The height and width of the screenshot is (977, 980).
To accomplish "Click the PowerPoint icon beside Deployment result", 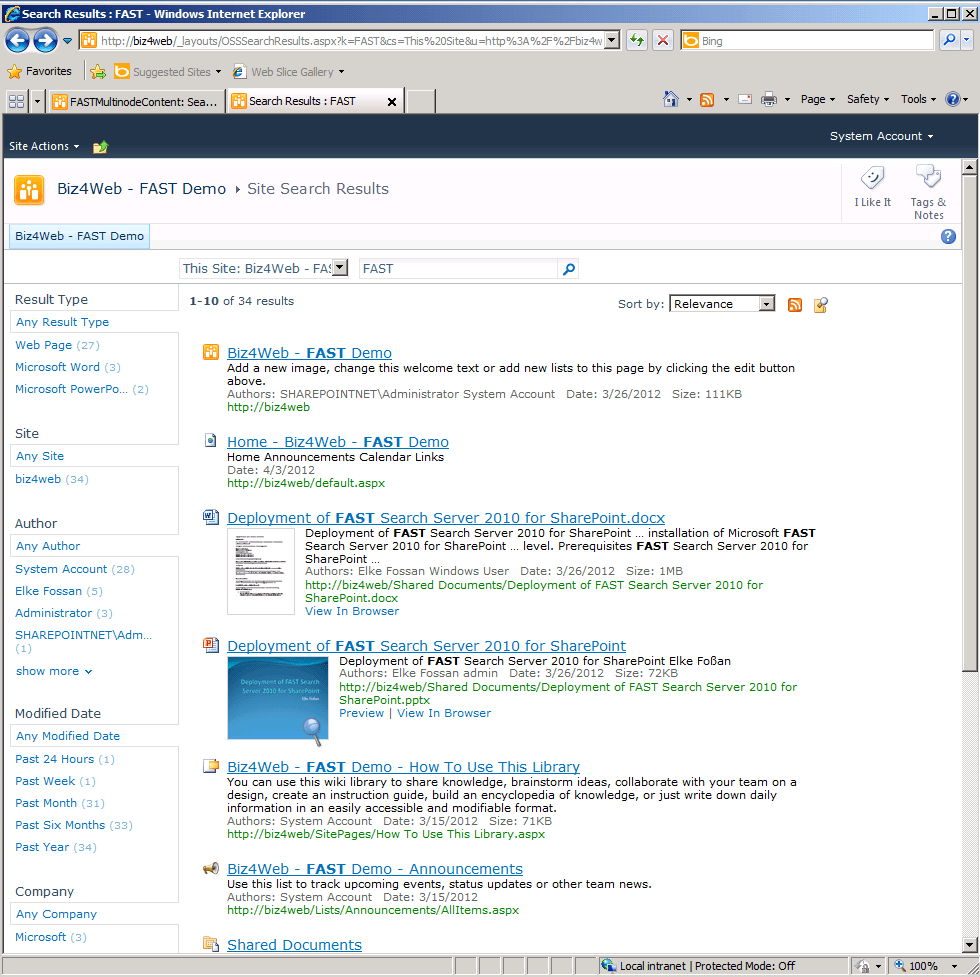I will click(211, 644).
